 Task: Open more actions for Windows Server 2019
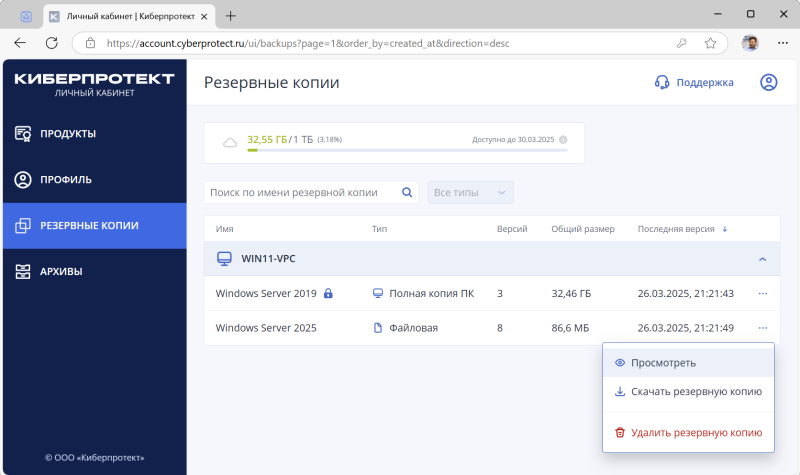coord(763,293)
